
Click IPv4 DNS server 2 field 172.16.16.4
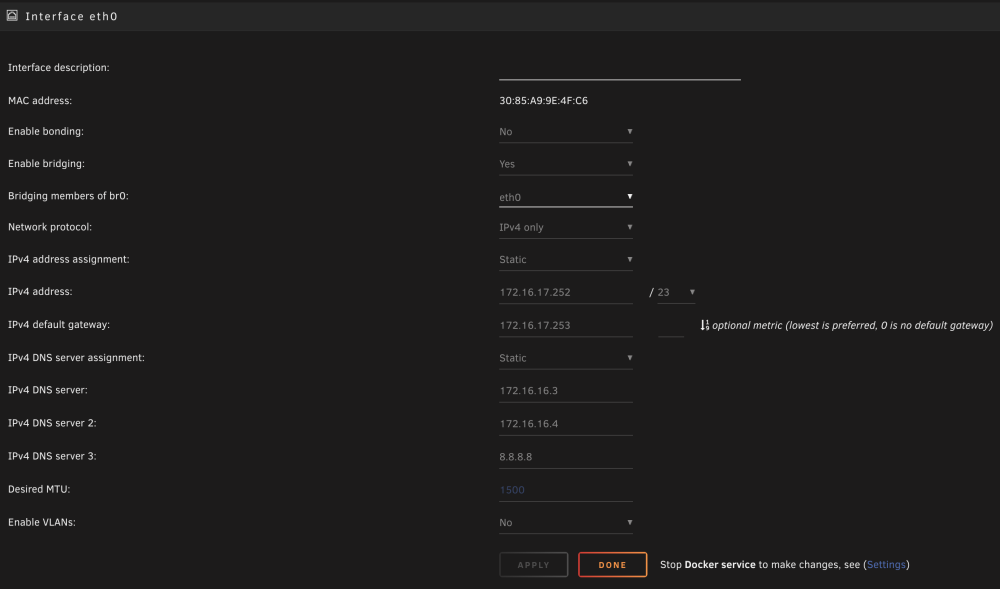pyautogui.click(x=566, y=424)
